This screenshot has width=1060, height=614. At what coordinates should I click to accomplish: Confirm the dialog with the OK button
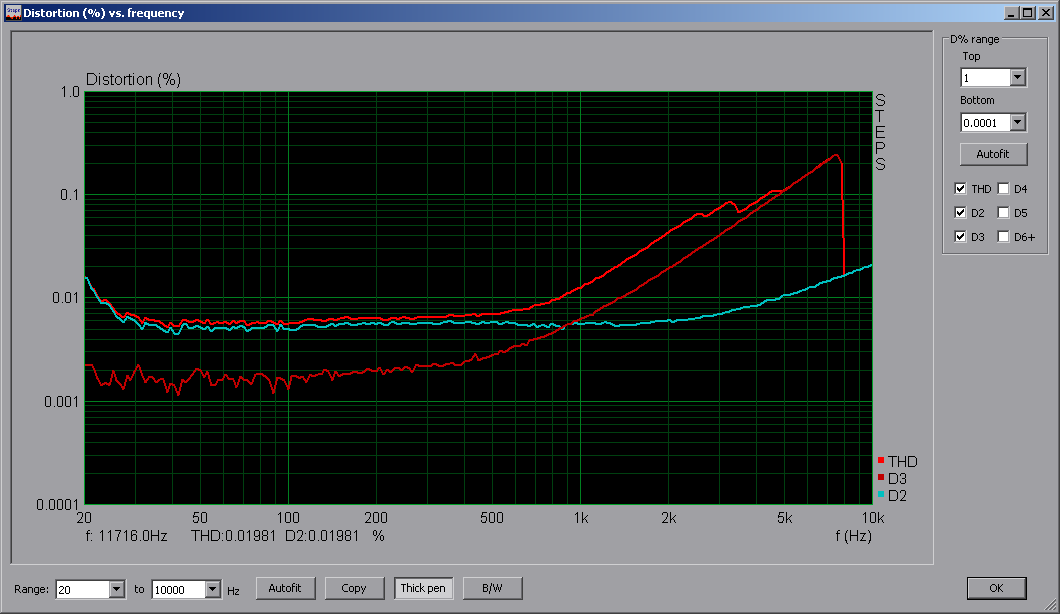point(996,588)
